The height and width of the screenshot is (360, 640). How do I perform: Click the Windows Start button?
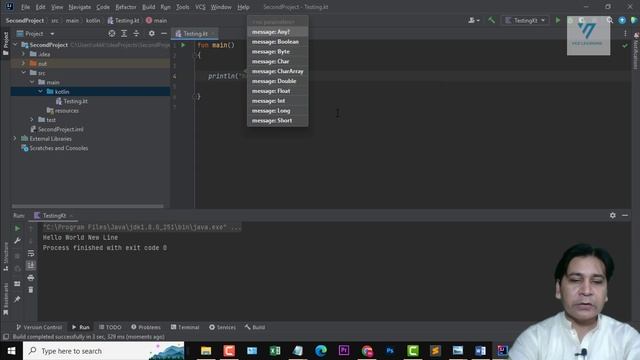coord(11,351)
